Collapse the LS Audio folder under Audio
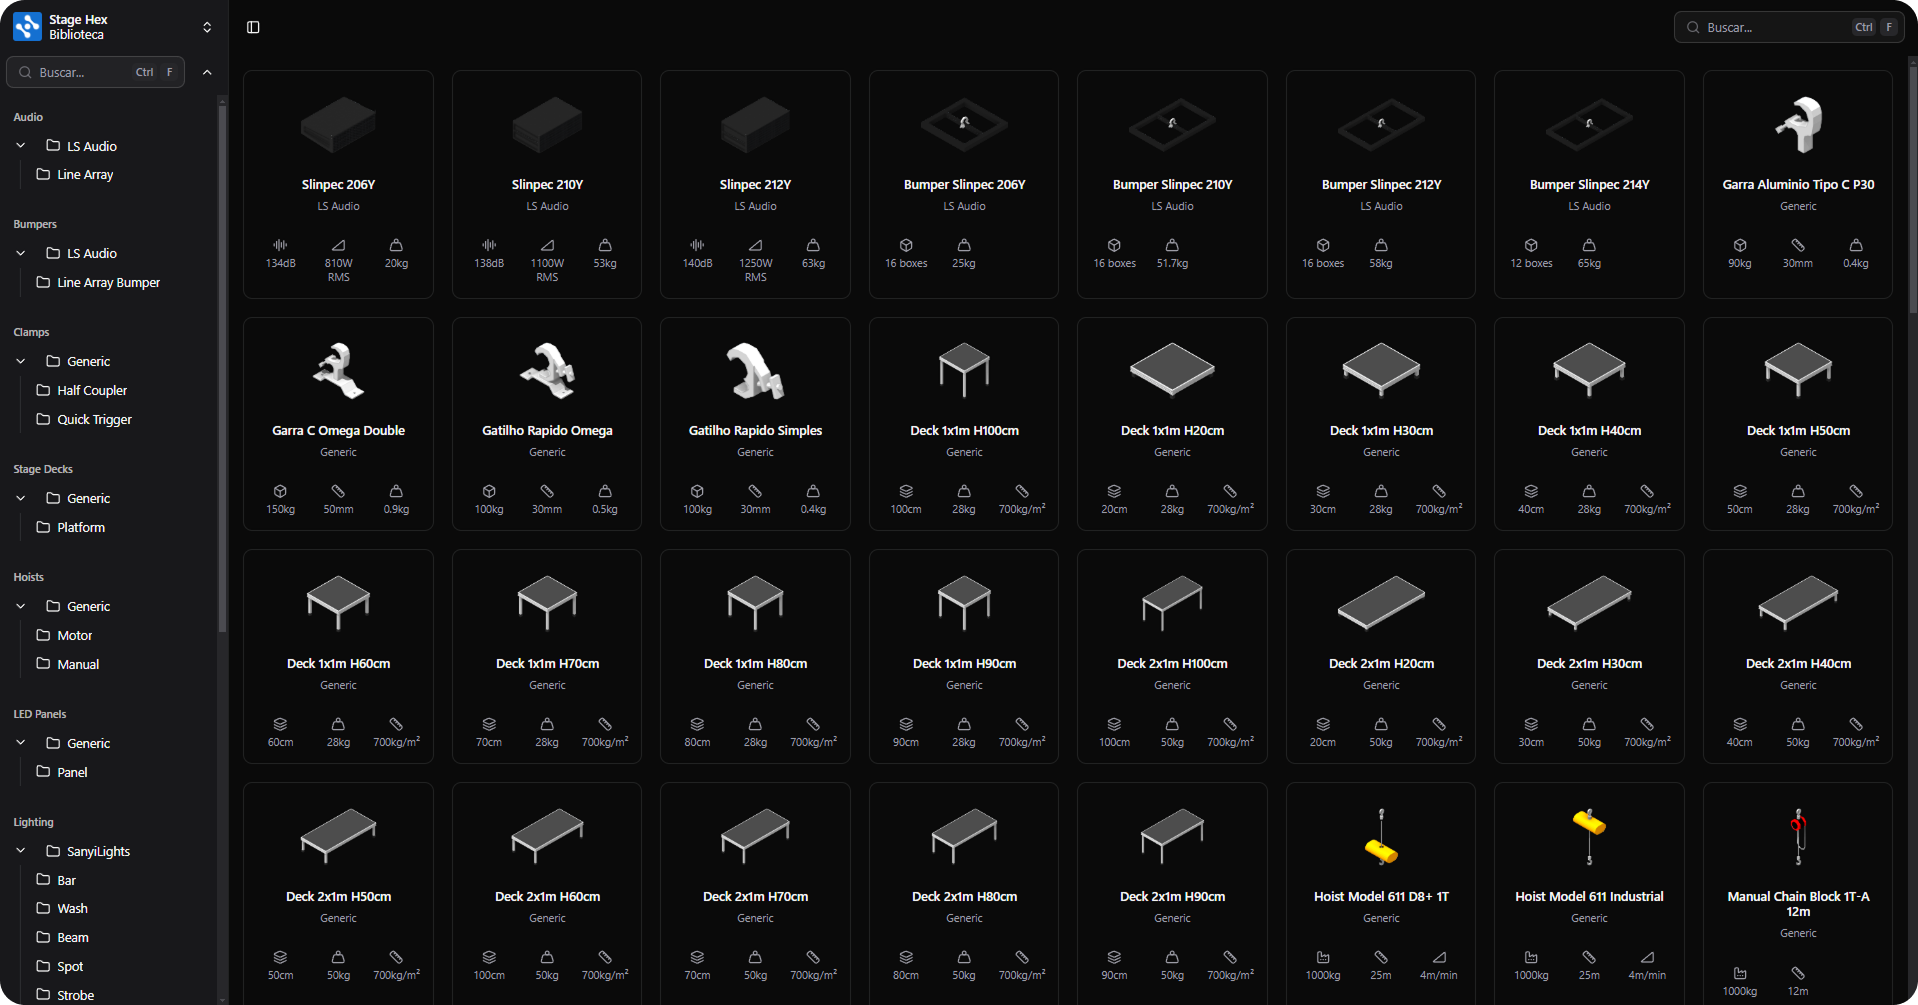This screenshot has height=1005, width=1918. tap(21, 146)
